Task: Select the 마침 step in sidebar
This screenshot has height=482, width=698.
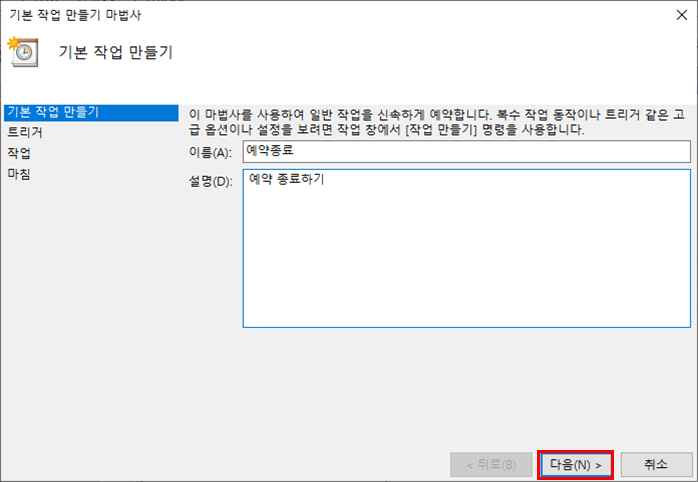Action: pos(19,174)
